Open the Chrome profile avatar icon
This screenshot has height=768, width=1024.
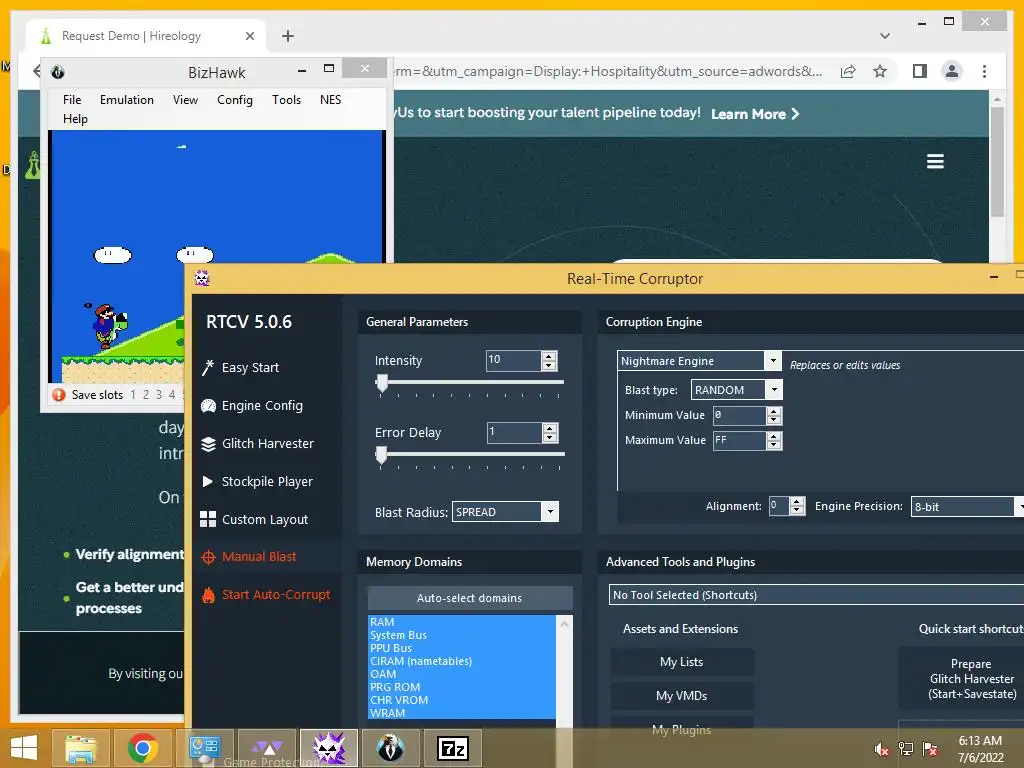coord(952,71)
